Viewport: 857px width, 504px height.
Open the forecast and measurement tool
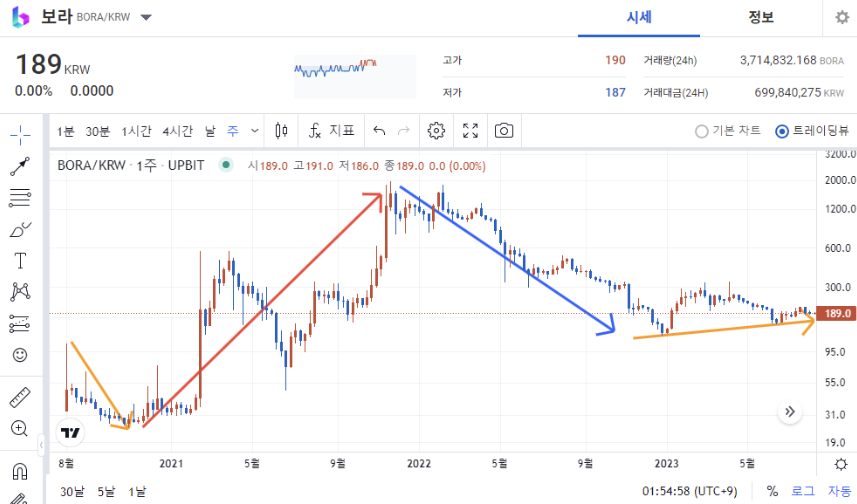click(x=20, y=324)
